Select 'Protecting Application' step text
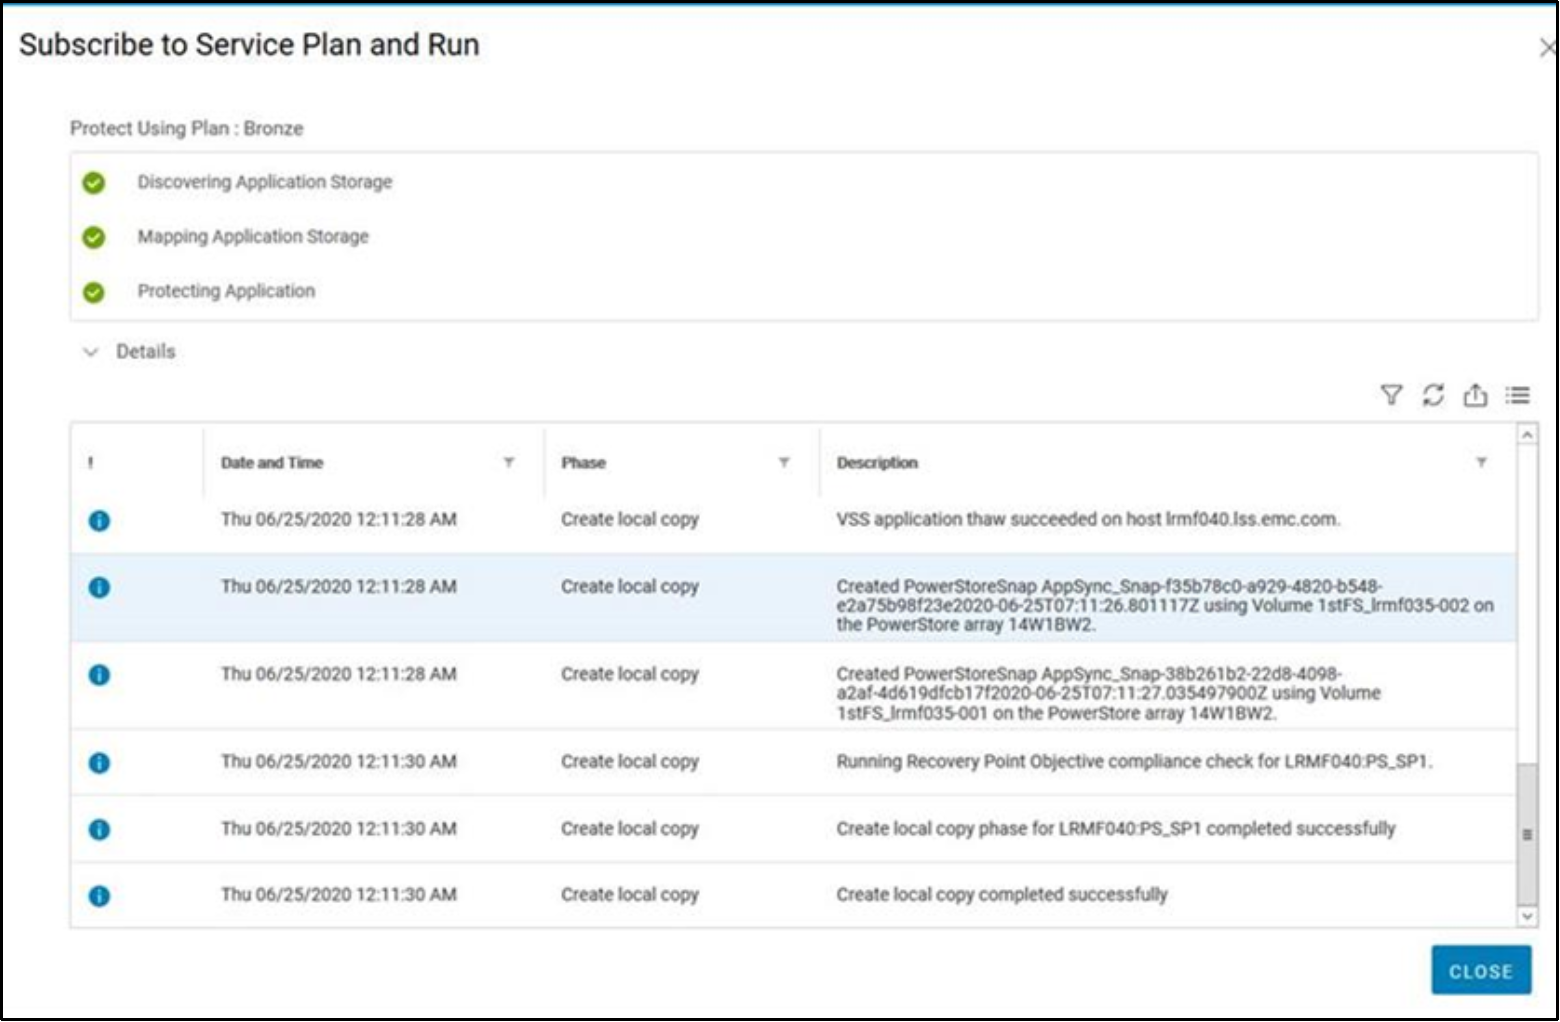This screenshot has height=1022, width=1560. [226, 291]
